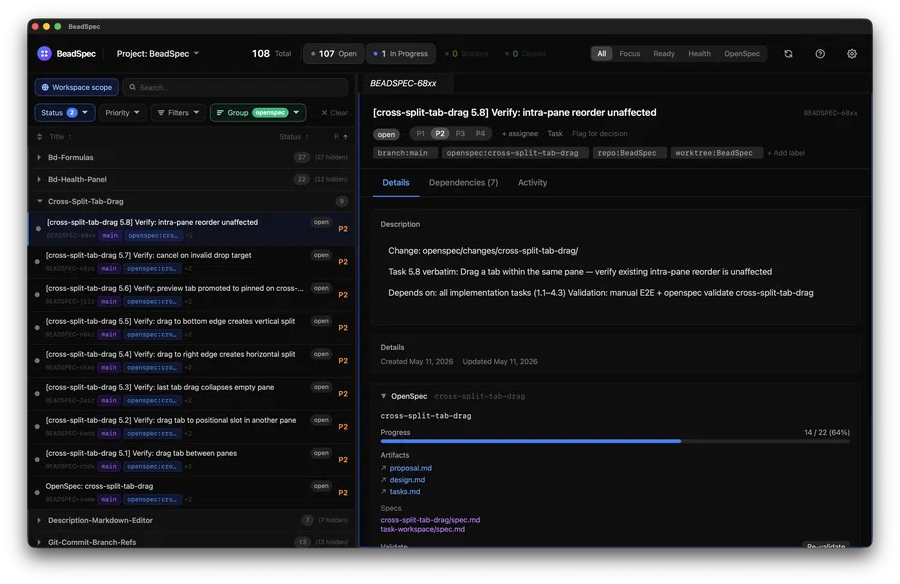The height and width of the screenshot is (584, 900).
Task: Toggle the 0 Blocked status filter
Action: [x=467, y=53]
